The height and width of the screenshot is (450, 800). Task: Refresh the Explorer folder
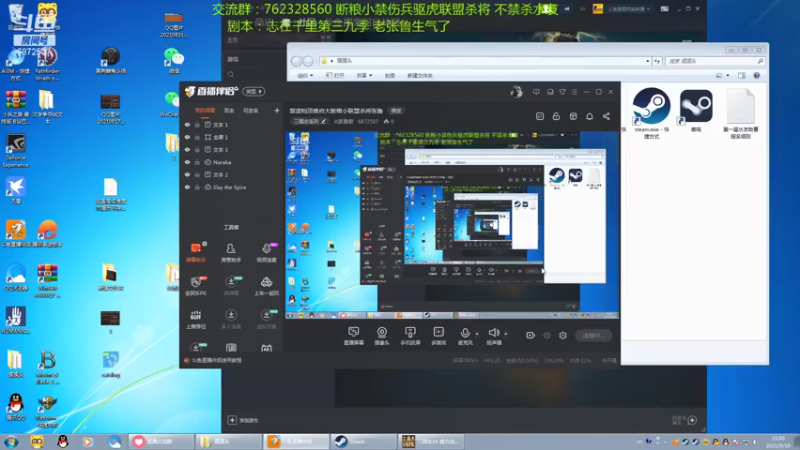658,61
